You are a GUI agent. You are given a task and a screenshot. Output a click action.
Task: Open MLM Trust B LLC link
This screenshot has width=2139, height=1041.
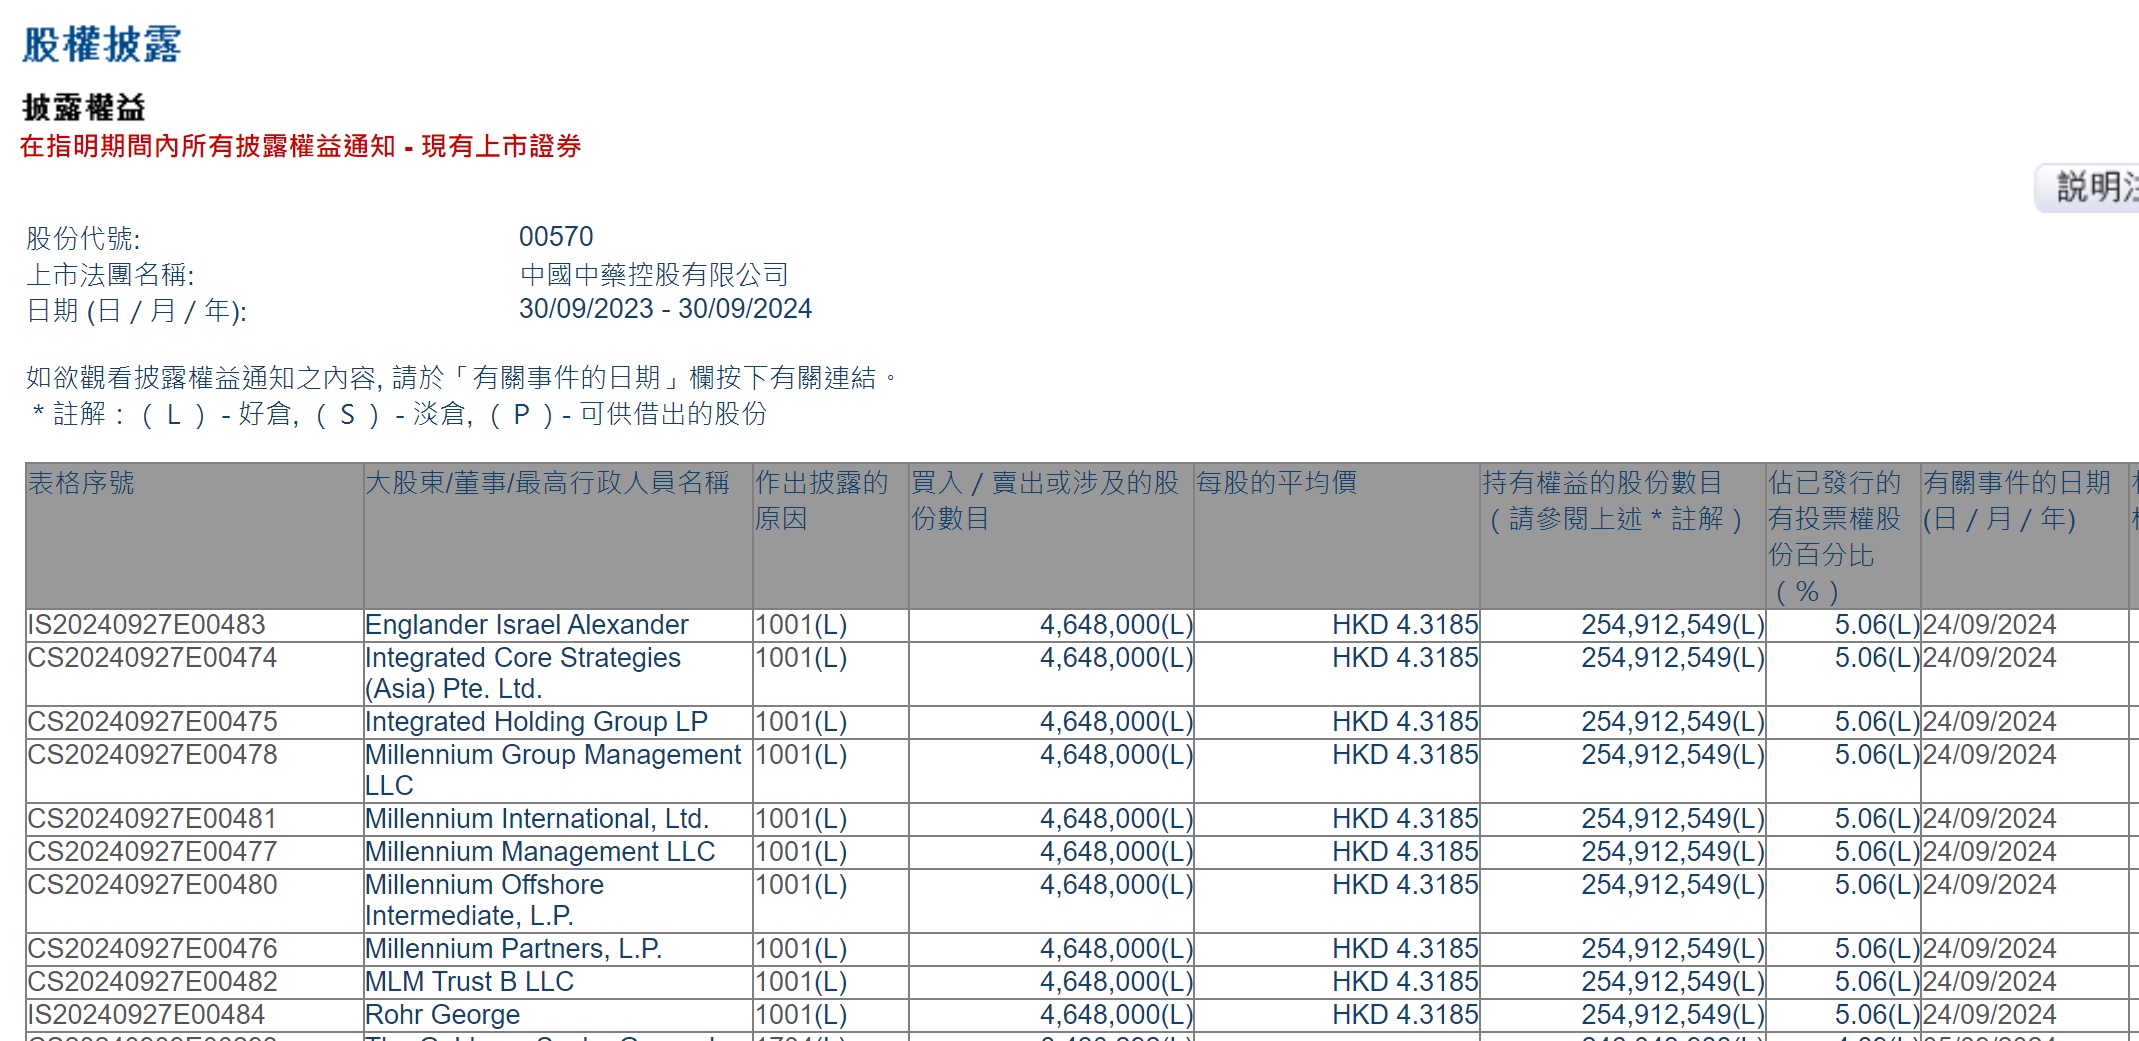(470, 982)
